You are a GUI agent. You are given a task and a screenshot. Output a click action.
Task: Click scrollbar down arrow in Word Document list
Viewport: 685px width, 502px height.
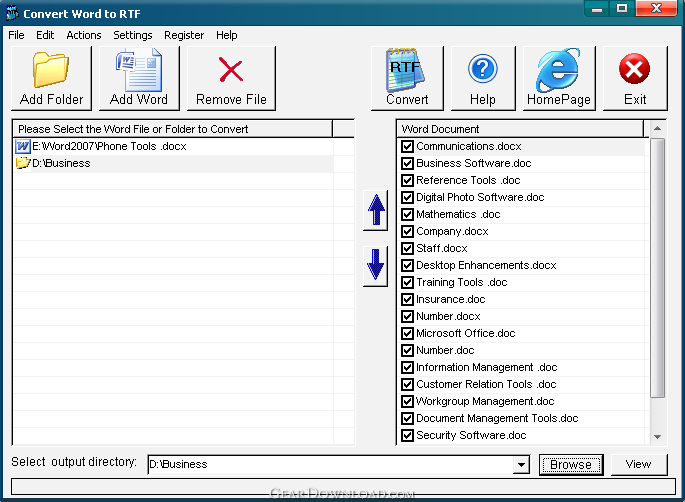point(657,436)
